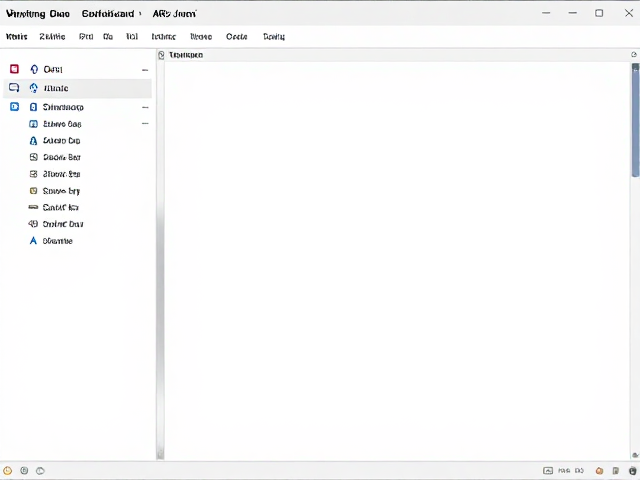Click the main panel title label

186,55
